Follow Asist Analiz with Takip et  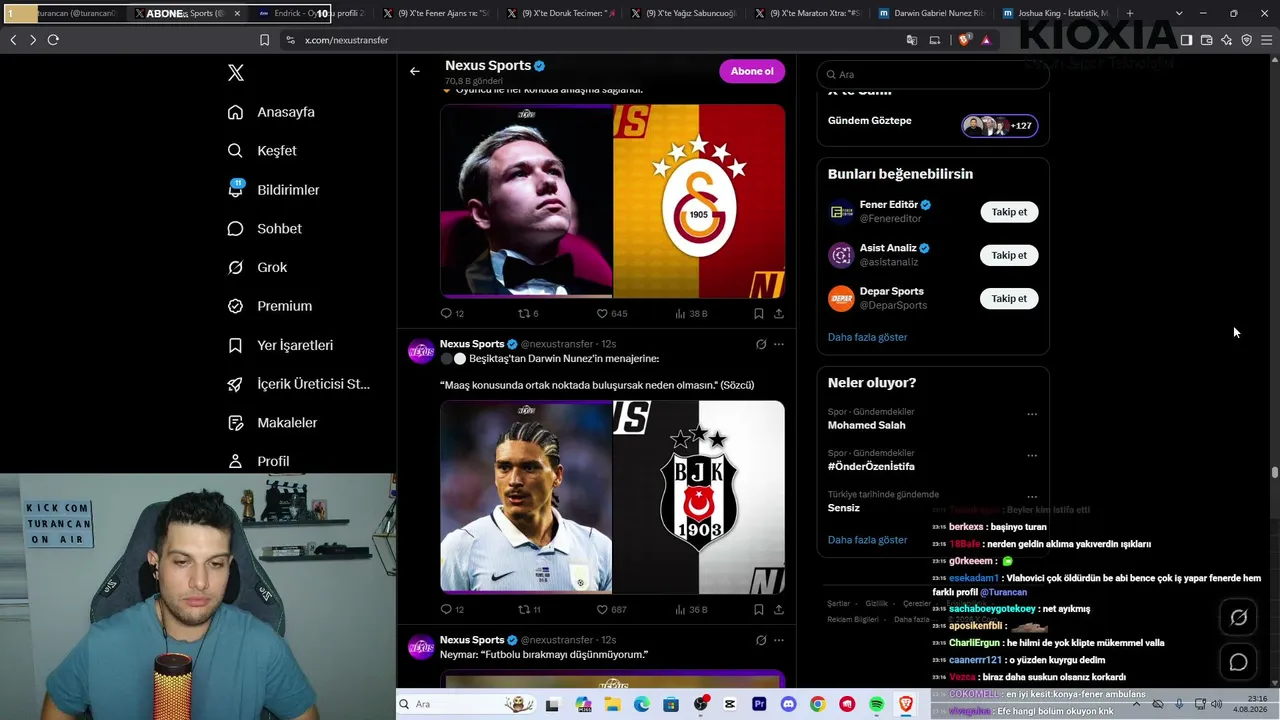point(1009,255)
